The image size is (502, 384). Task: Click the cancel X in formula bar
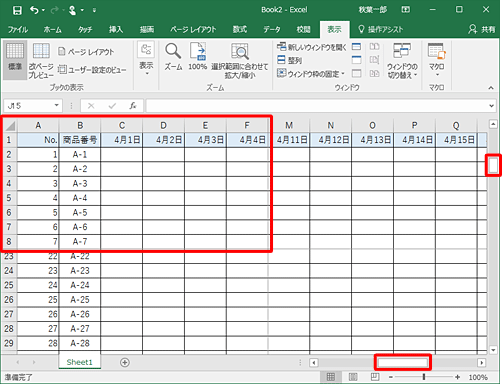91,106
